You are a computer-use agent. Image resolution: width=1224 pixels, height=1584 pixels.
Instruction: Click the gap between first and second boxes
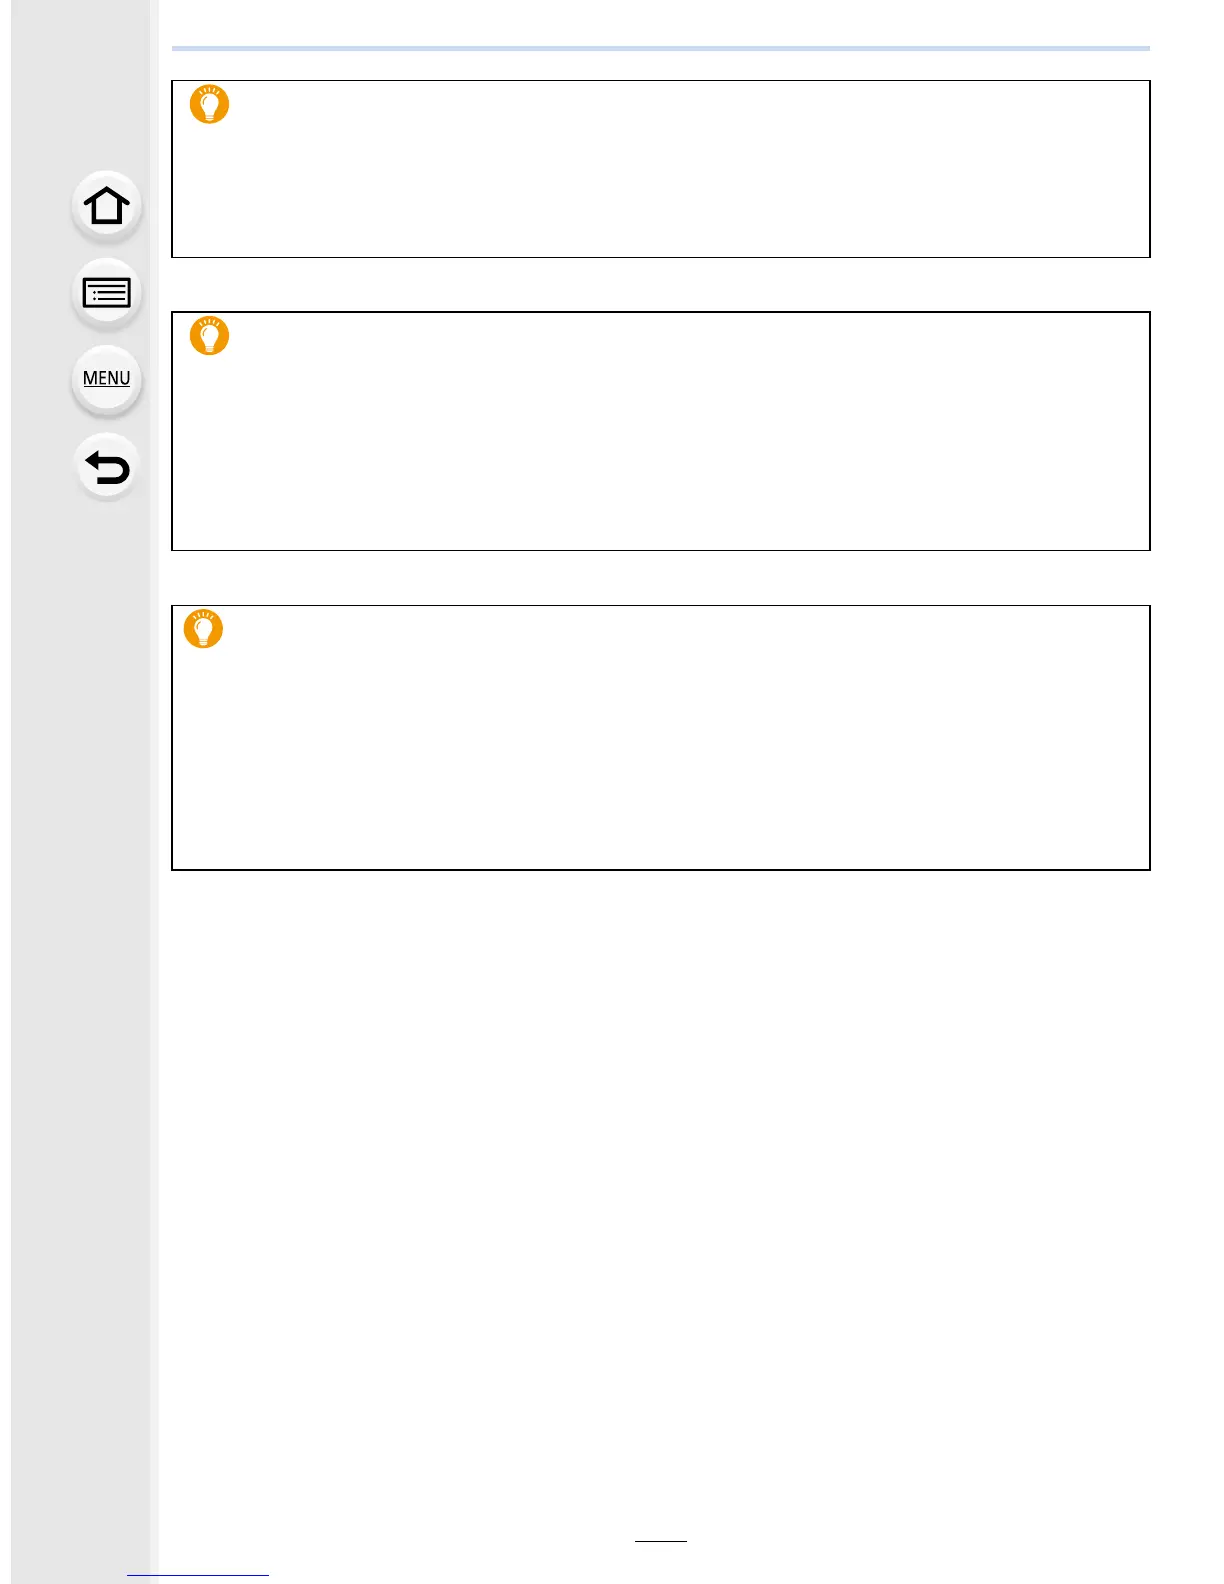click(x=661, y=285)
